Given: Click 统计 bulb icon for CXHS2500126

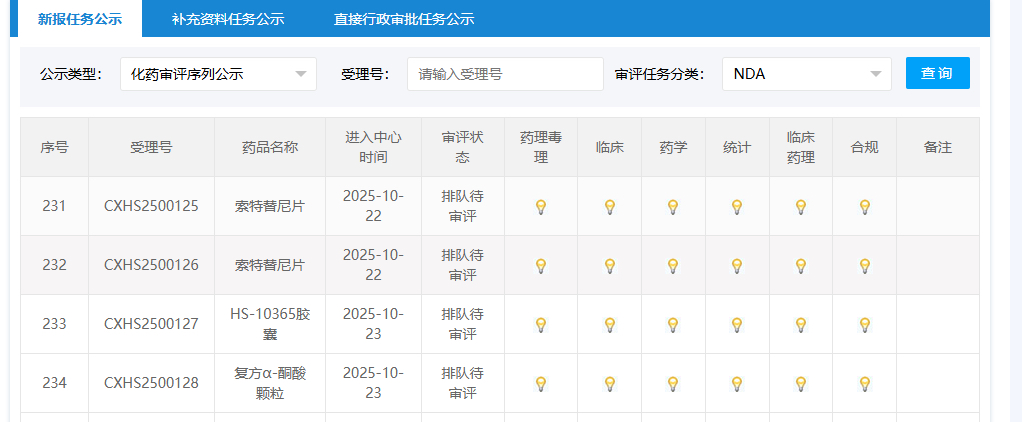Looking at the screenshot, I should point(737,265).
